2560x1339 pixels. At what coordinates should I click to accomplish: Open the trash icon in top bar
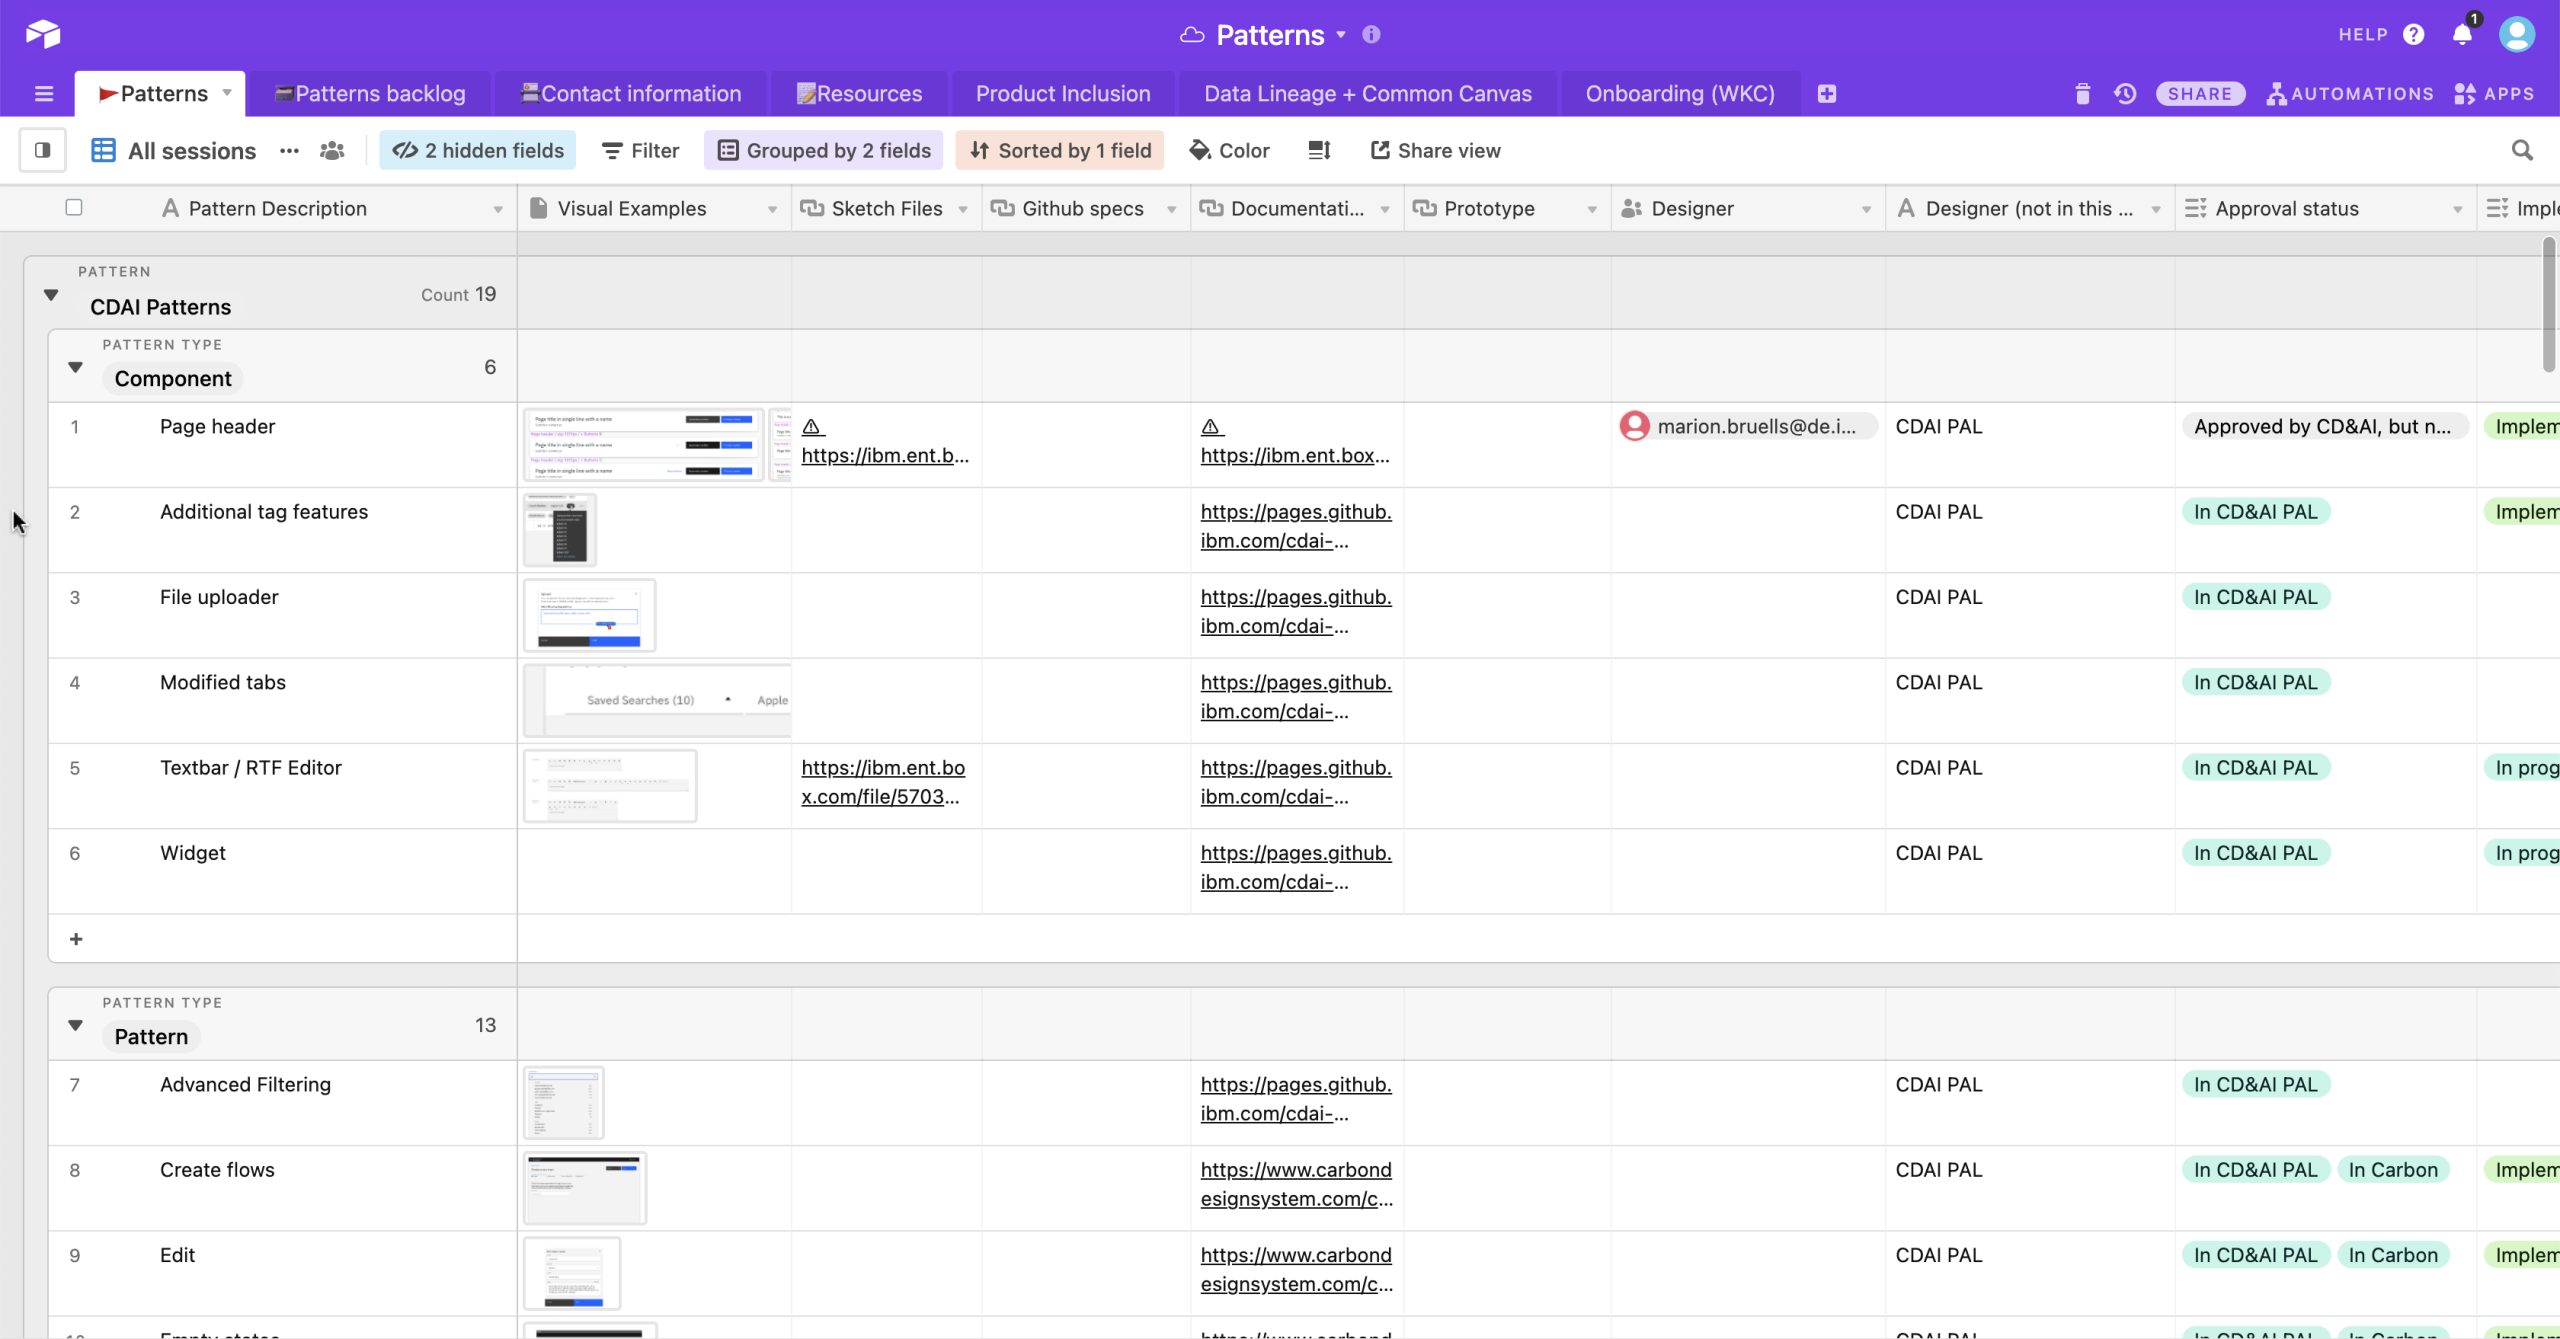pos(2082,94)
